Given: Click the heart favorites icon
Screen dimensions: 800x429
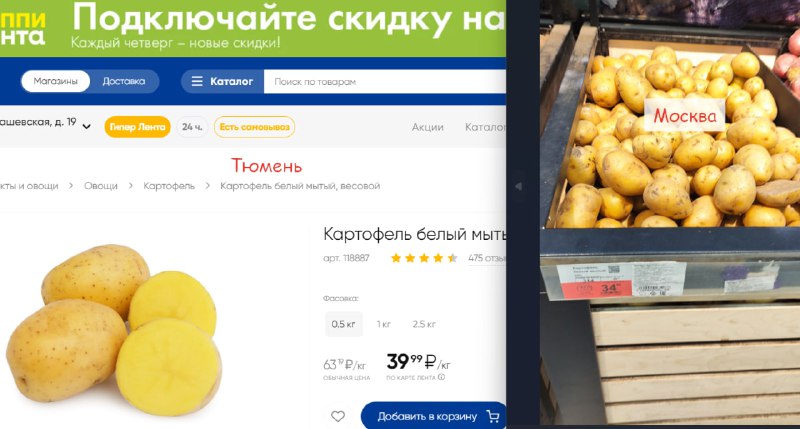Looking at the screenshot, I should pos(338,416).
